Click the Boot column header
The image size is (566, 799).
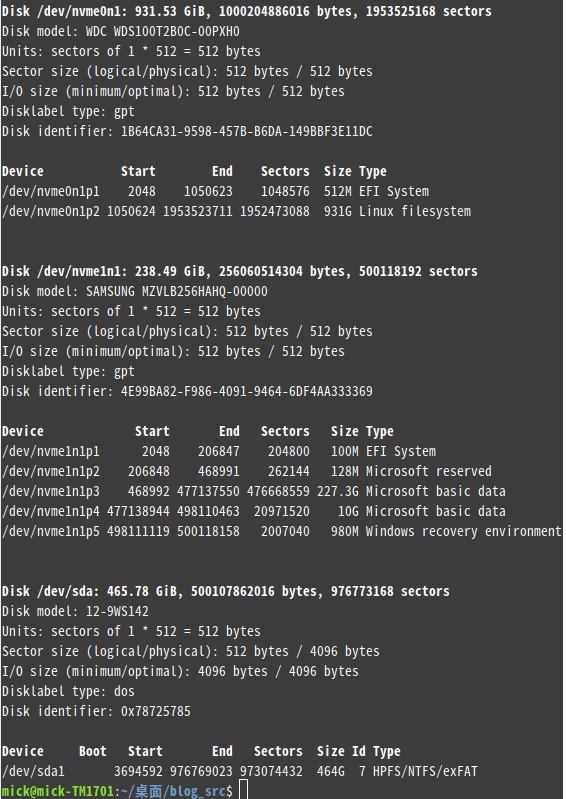(93, 752)
